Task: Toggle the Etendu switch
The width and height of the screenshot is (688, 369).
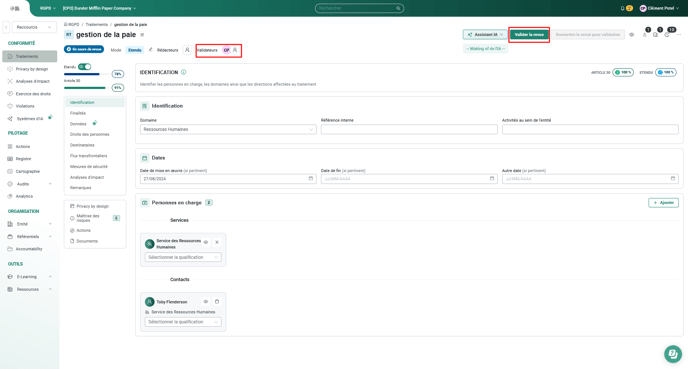Action: click(x=85, y=67)
